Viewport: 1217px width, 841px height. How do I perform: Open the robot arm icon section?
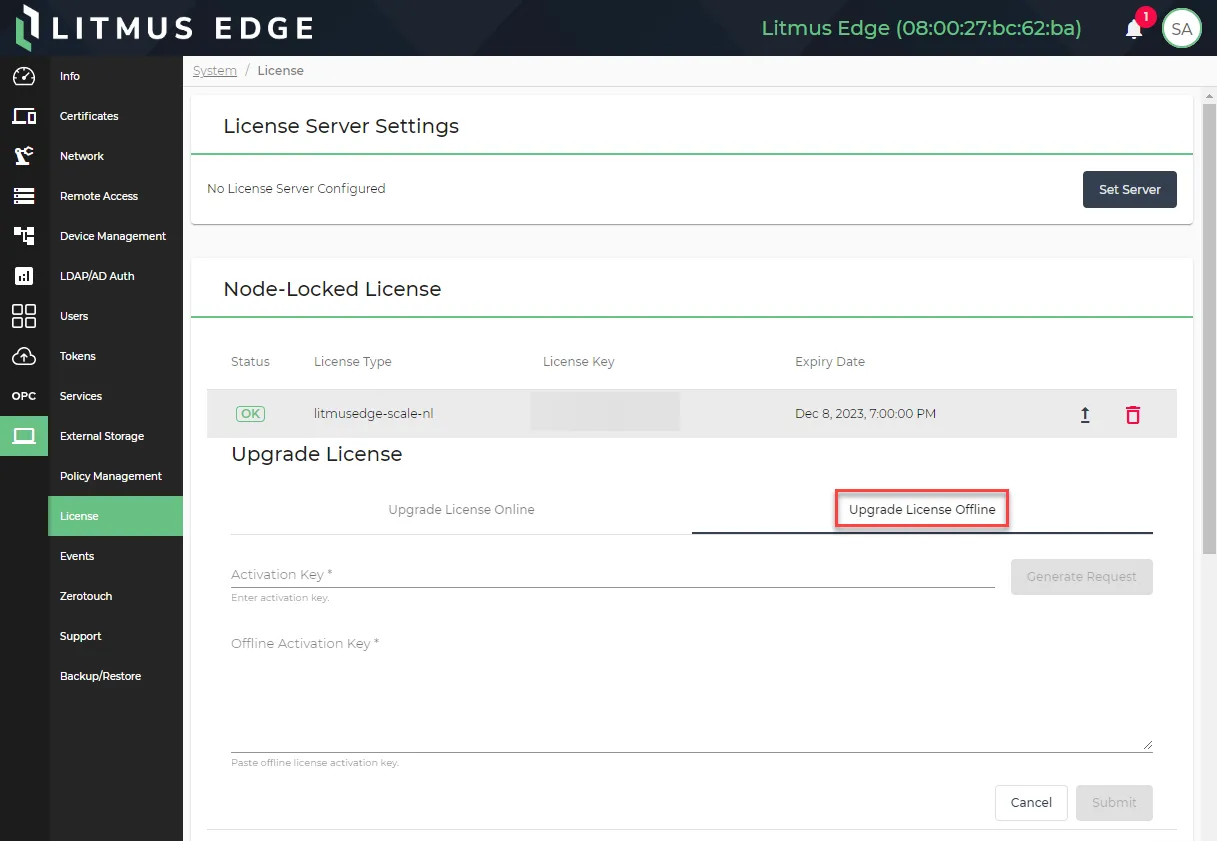24,156
